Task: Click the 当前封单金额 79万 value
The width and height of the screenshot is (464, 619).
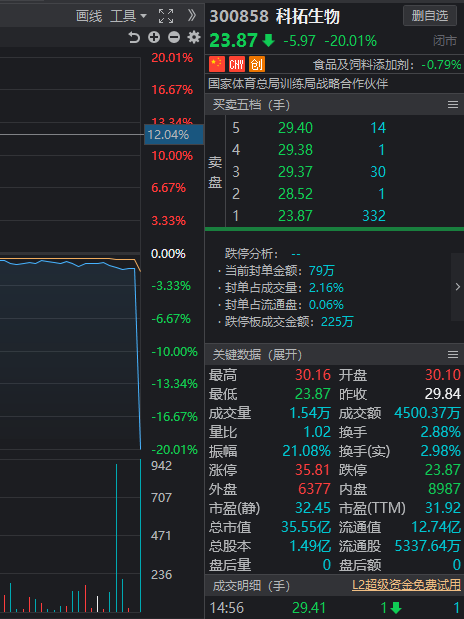Action: point(322,271)
